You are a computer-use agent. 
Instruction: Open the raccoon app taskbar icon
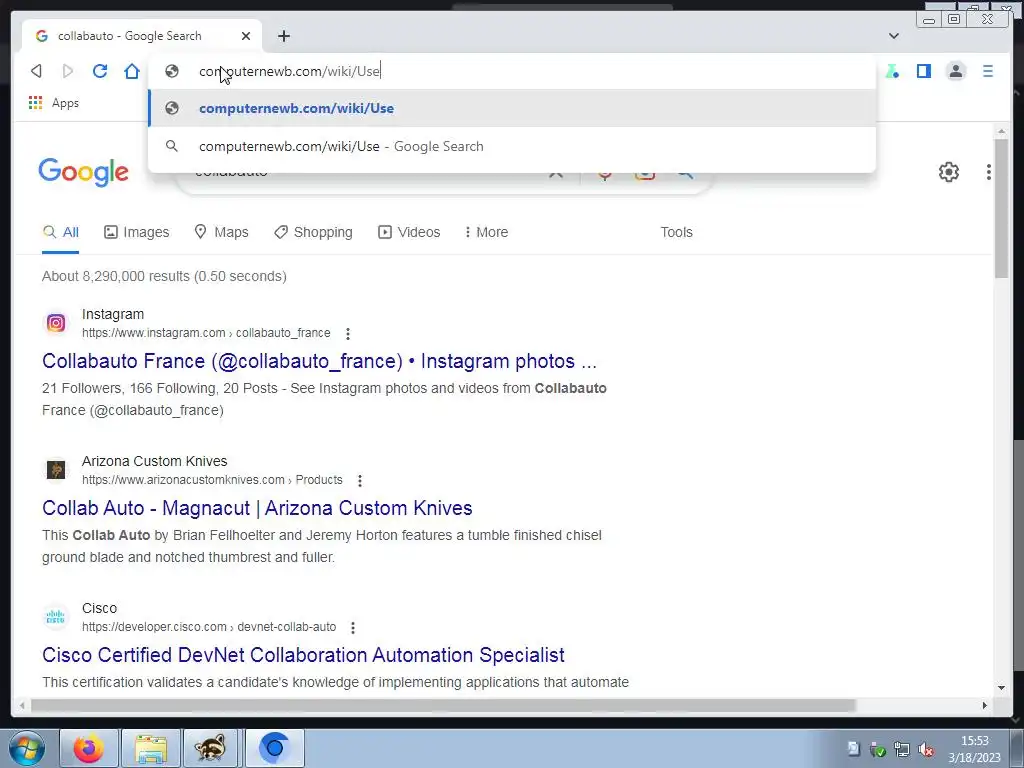pos(212,748)
